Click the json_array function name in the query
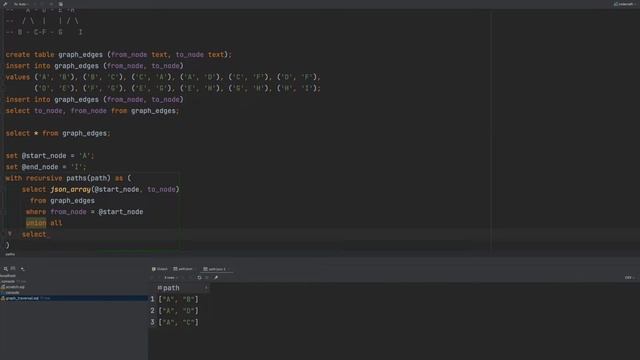 pos(70,189)
